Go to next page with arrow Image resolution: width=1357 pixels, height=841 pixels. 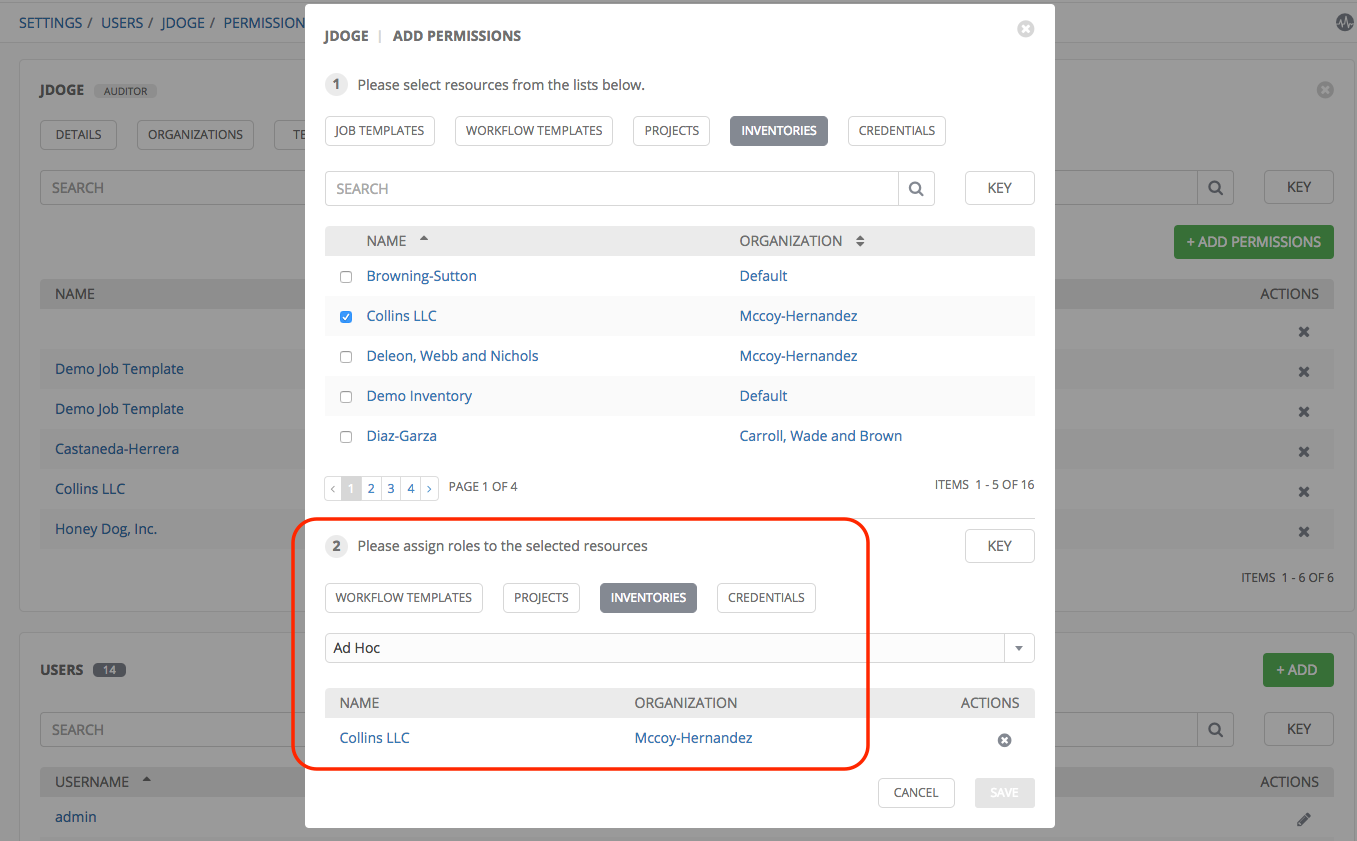pos(430,488)
